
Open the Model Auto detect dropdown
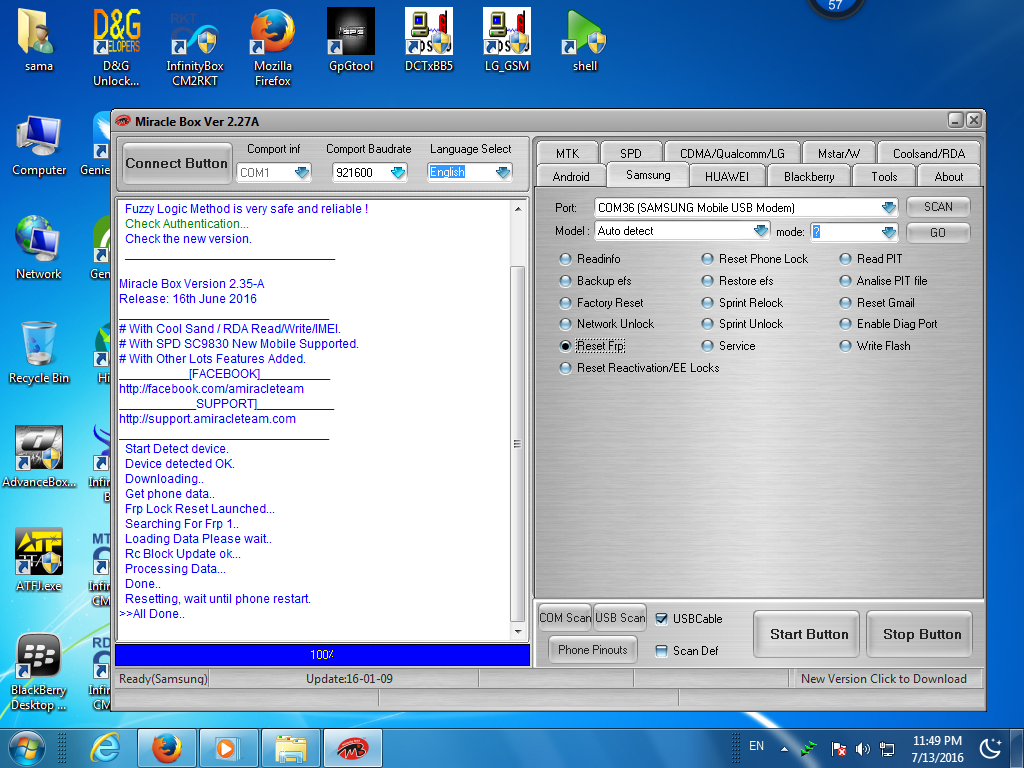click(x=761, y=231)
